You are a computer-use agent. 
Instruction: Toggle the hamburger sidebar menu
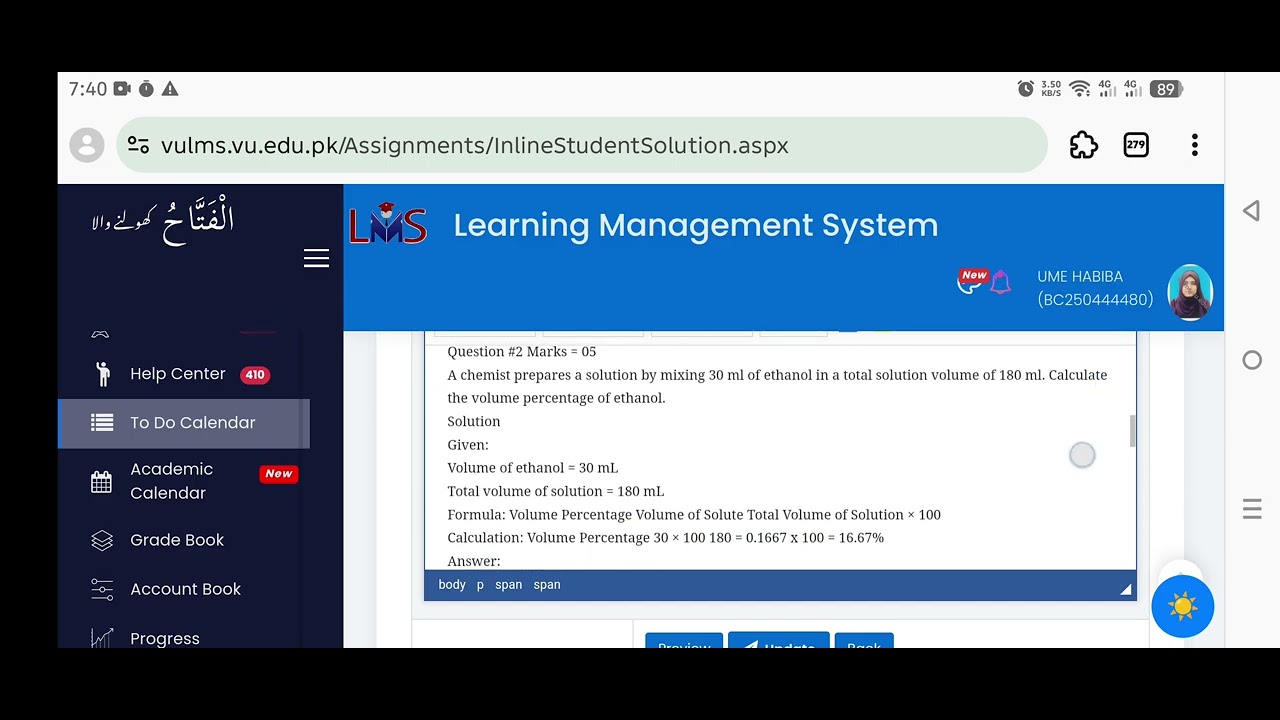point(316,258)
